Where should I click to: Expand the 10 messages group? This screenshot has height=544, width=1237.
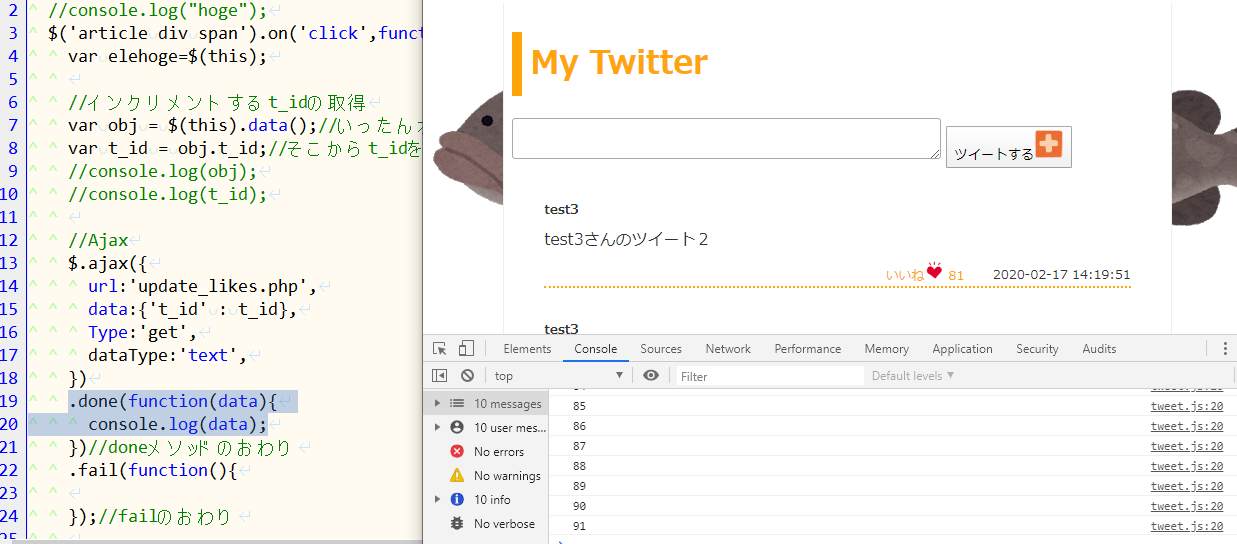click(x=436, y=404)
